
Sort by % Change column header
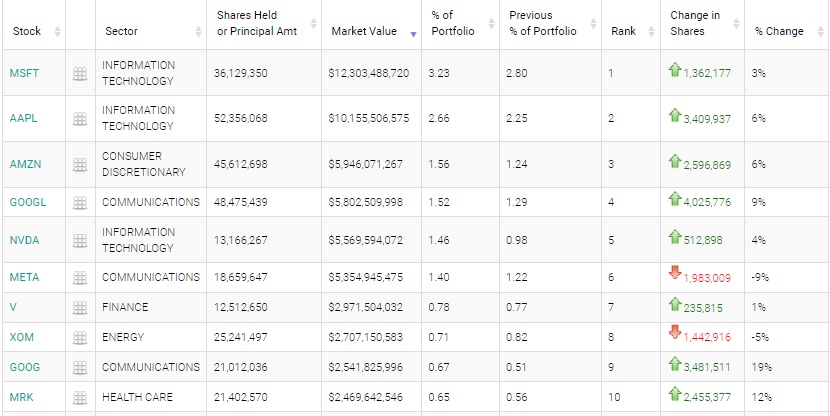pyautogui.click(x=779, y=31)
